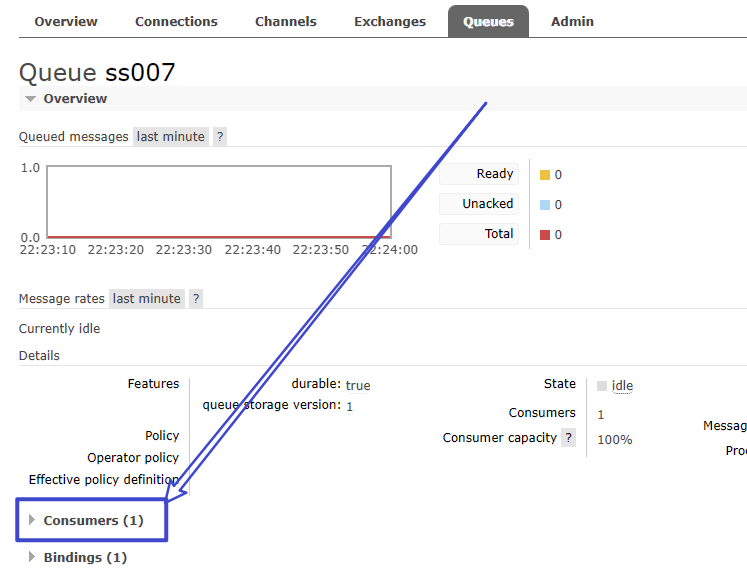Go to the Exchanges tab
The image size is (747, 586).
point(390,21)
